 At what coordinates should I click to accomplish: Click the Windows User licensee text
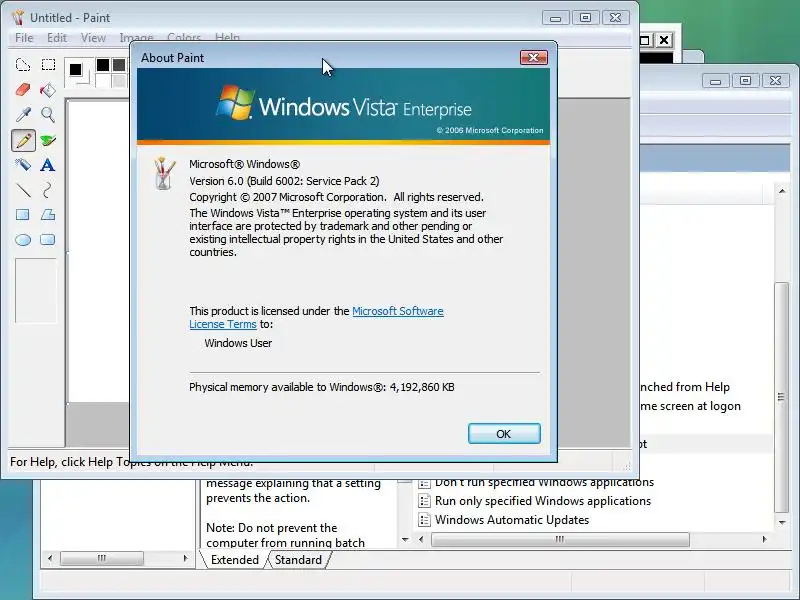238,343
